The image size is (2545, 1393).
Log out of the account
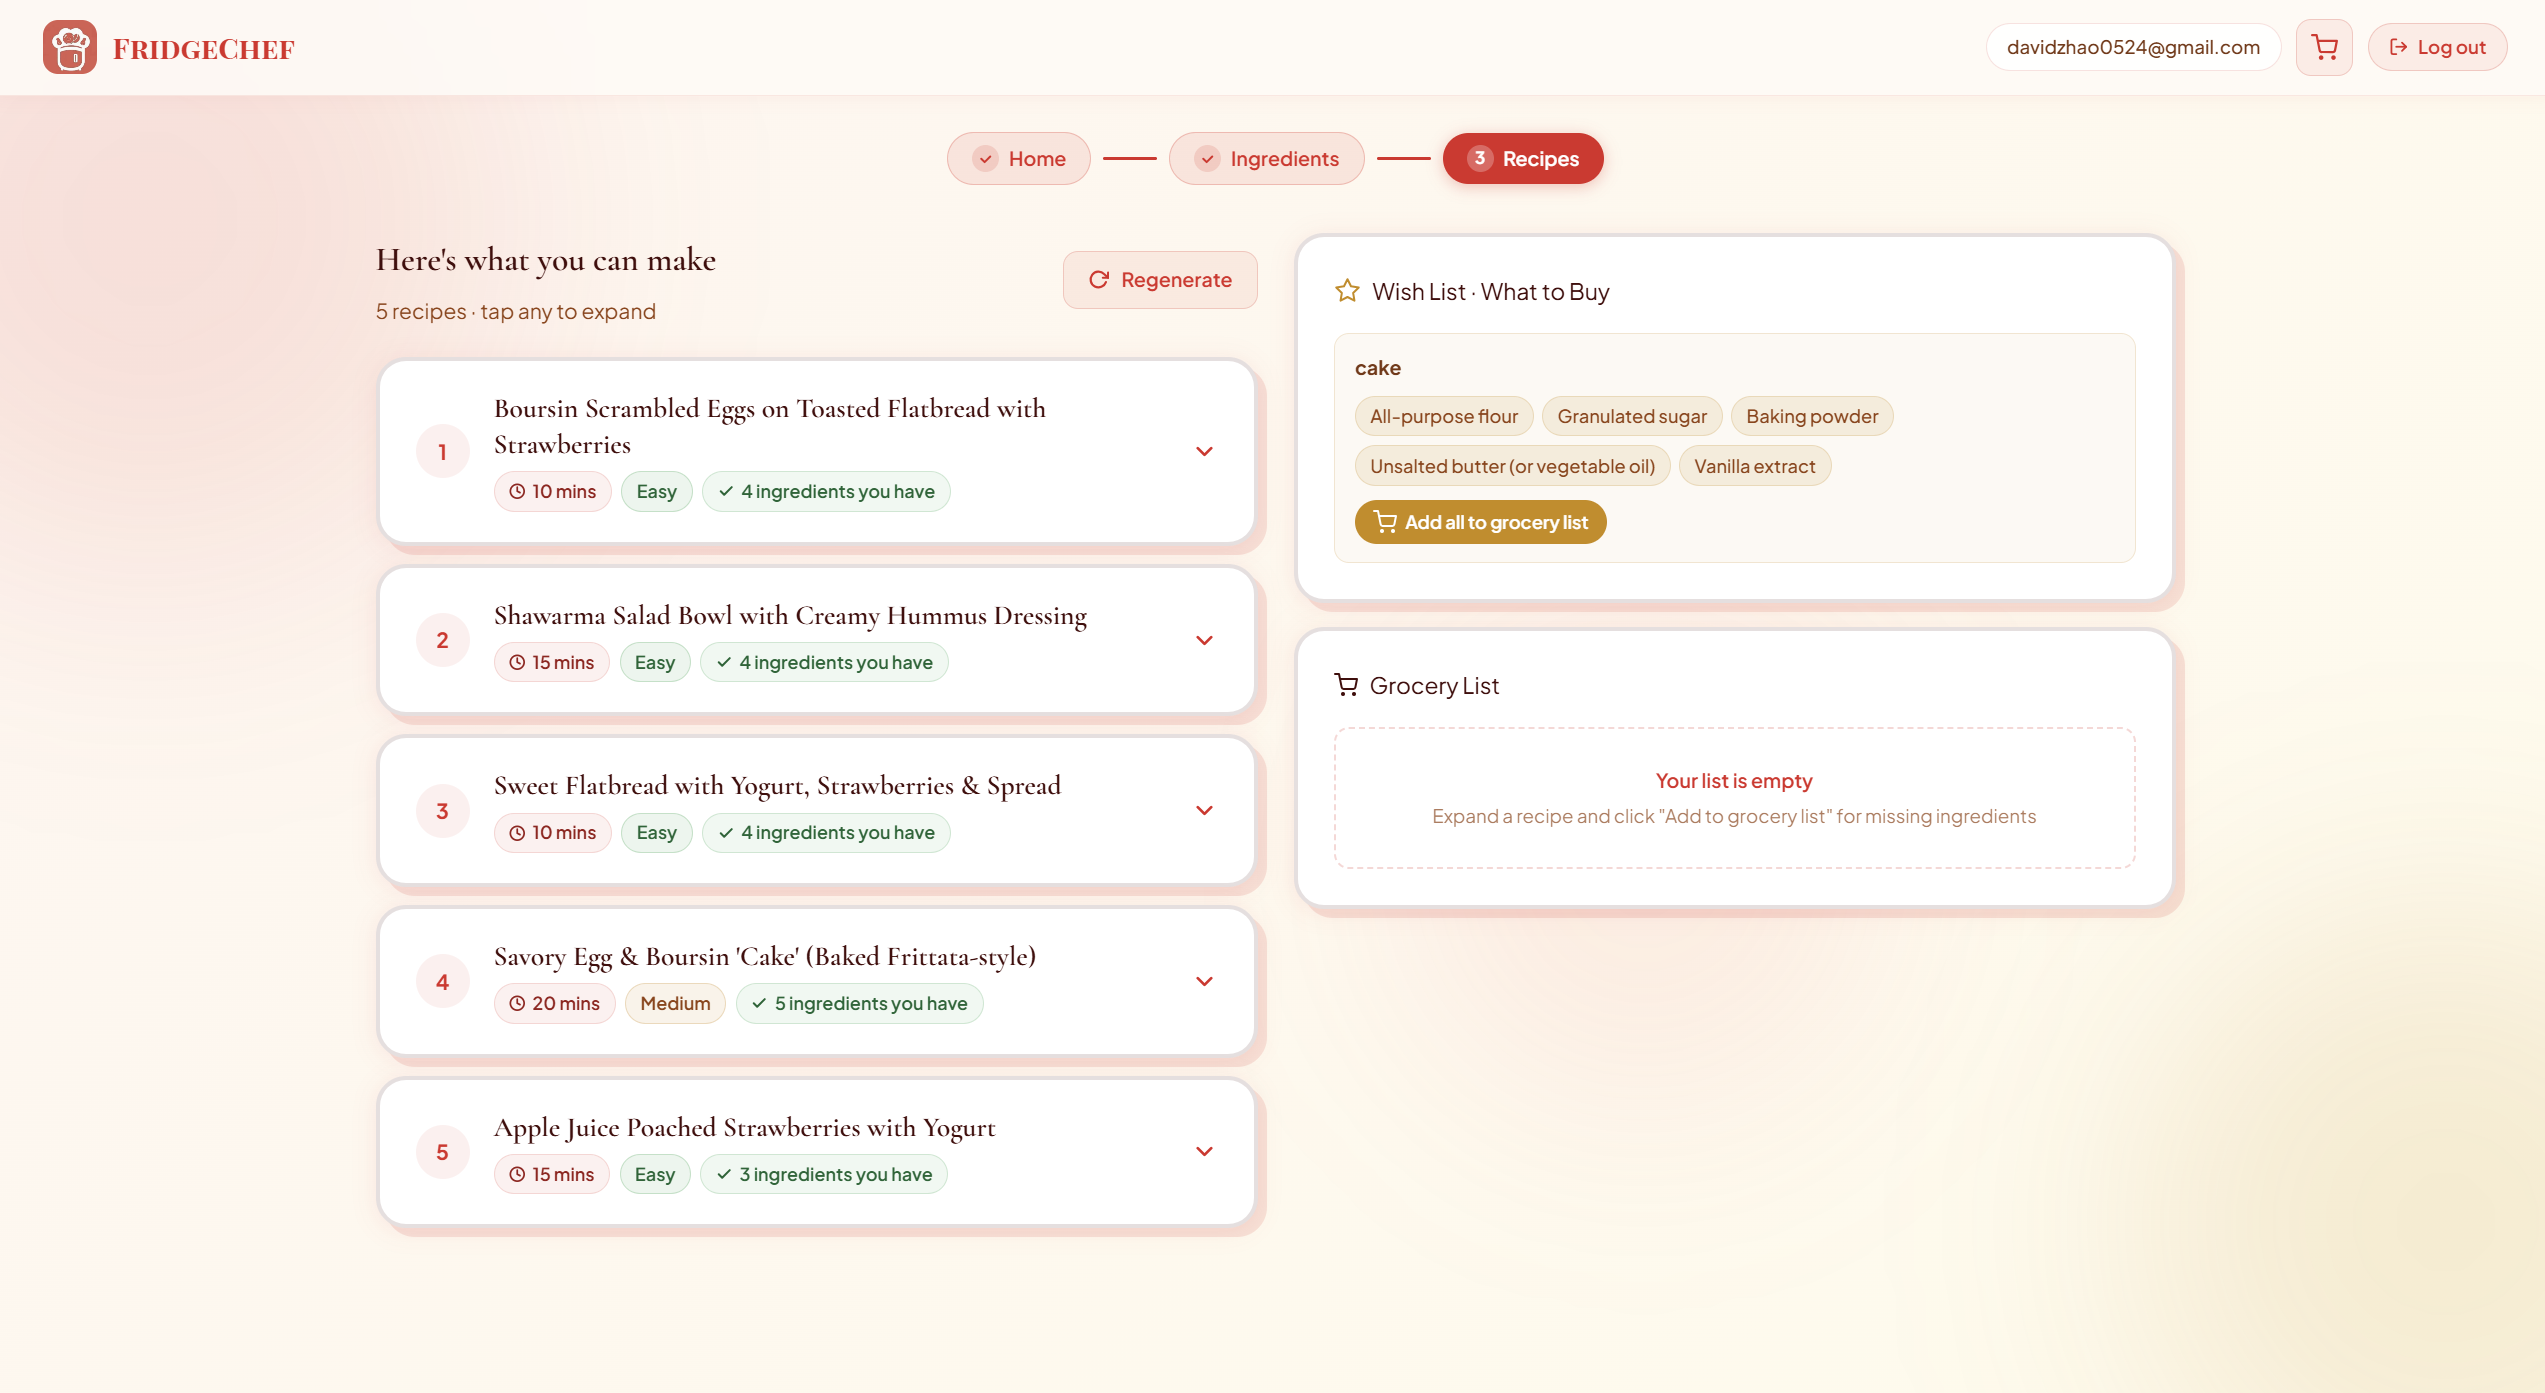coord(2436,47)
